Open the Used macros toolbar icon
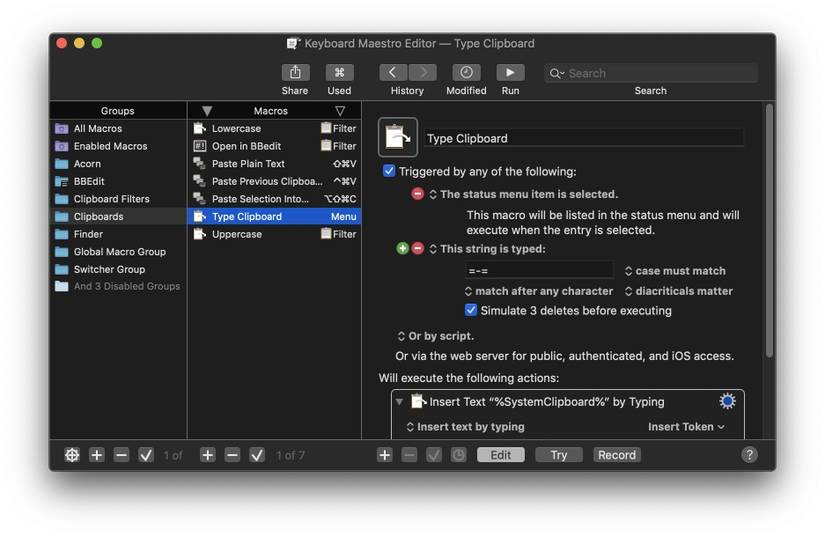The width and height of the screenshot is (825, 536). (339, 73)
